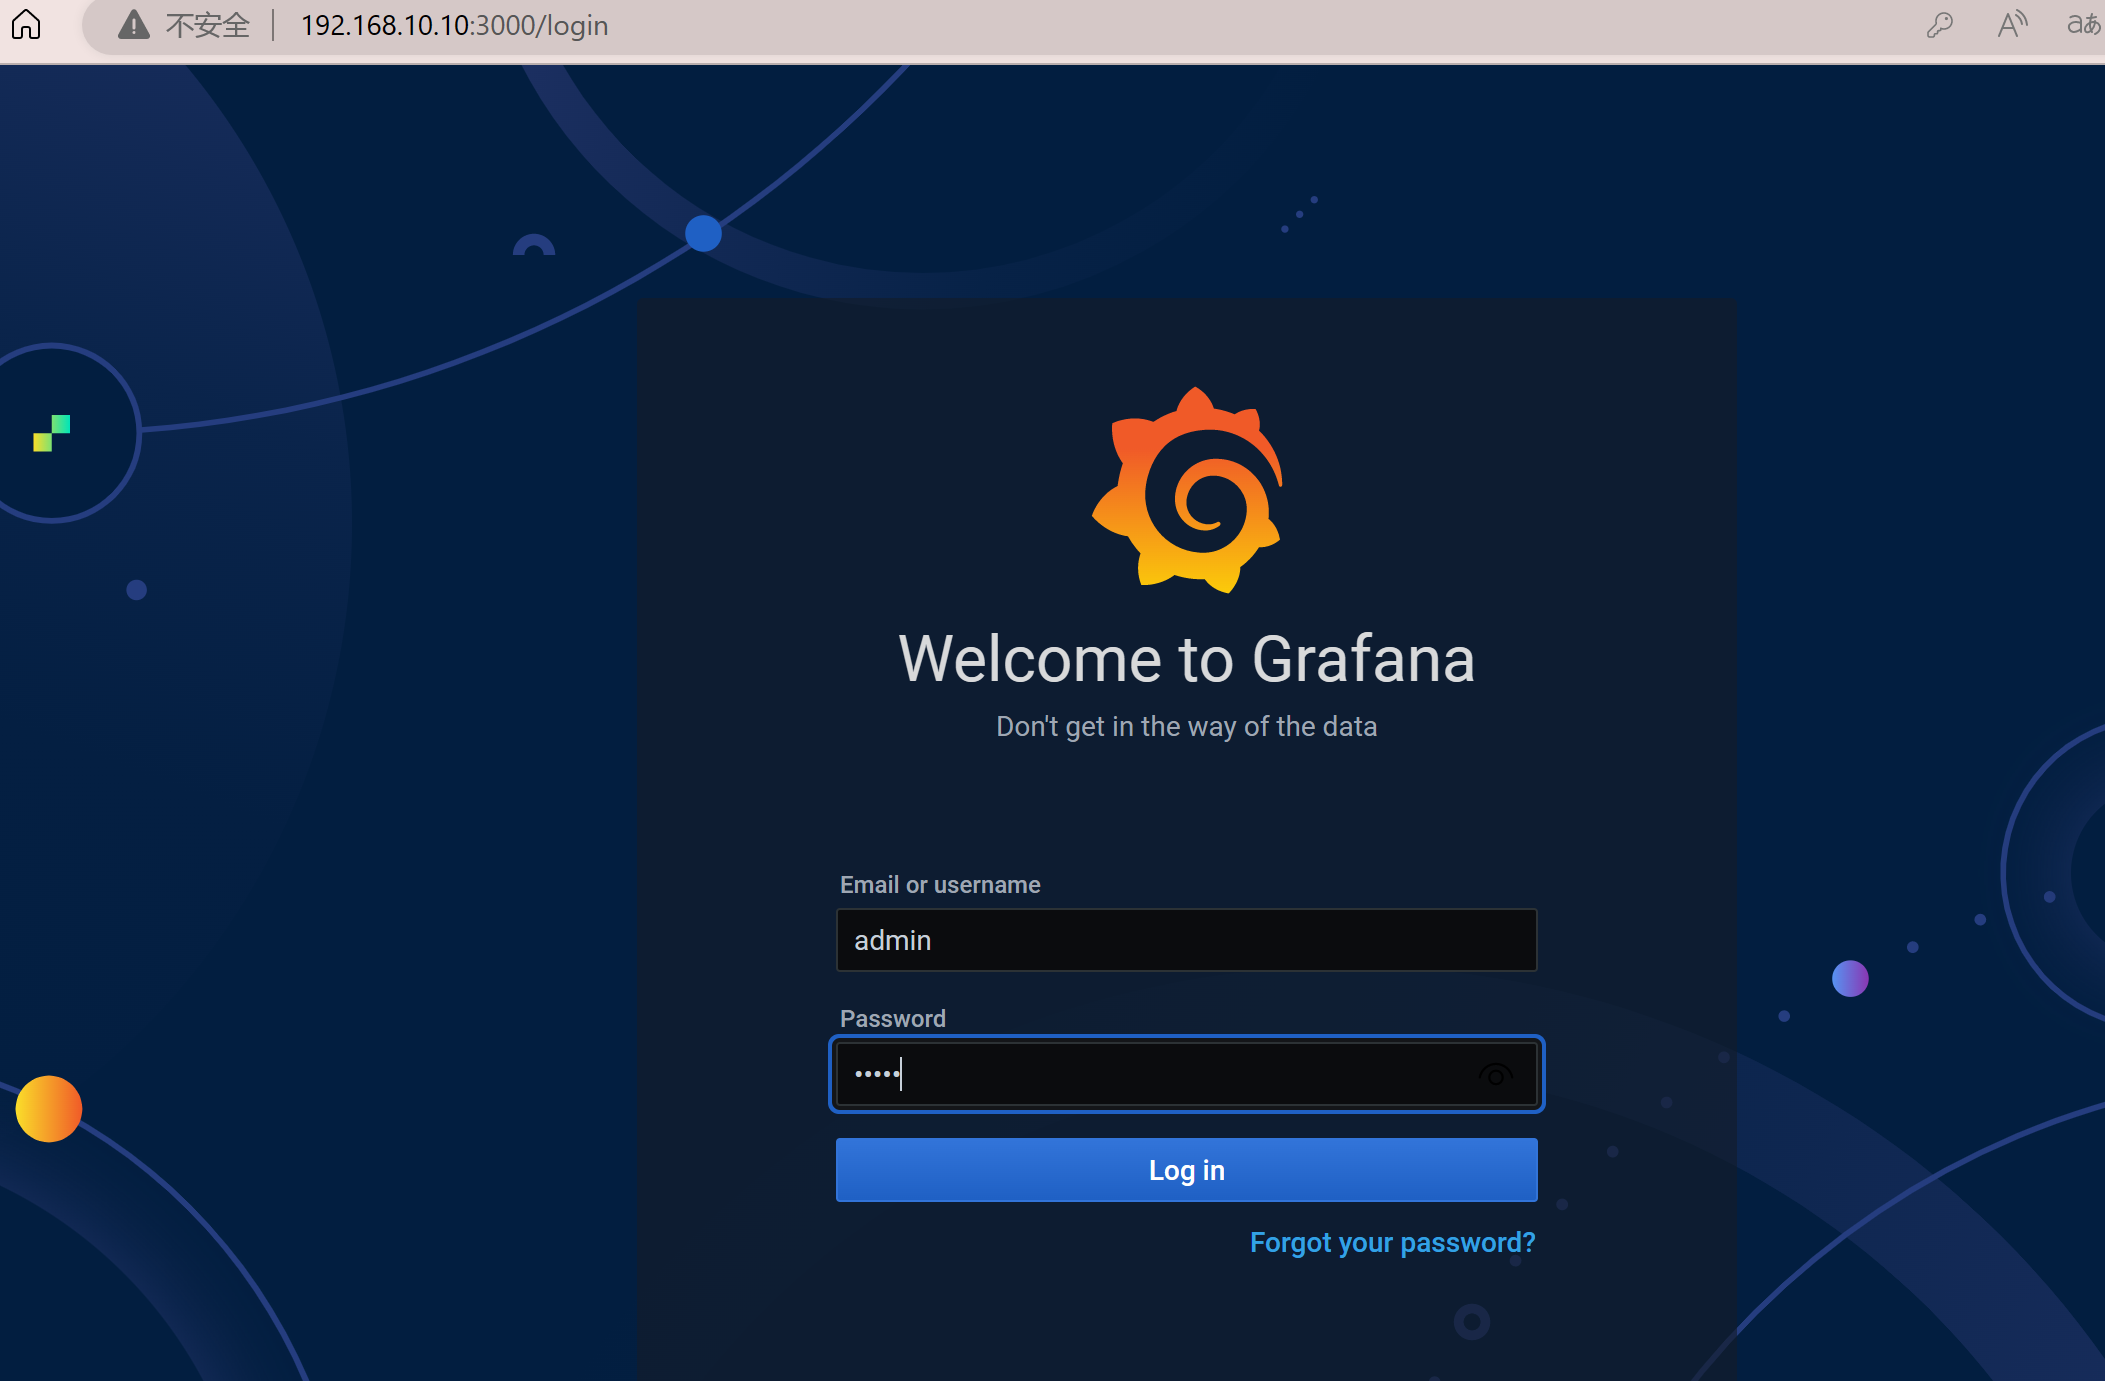The image size is (2105, 1381).
Task: Open the not-secure warning triangle icon
Action: (133, 24)
